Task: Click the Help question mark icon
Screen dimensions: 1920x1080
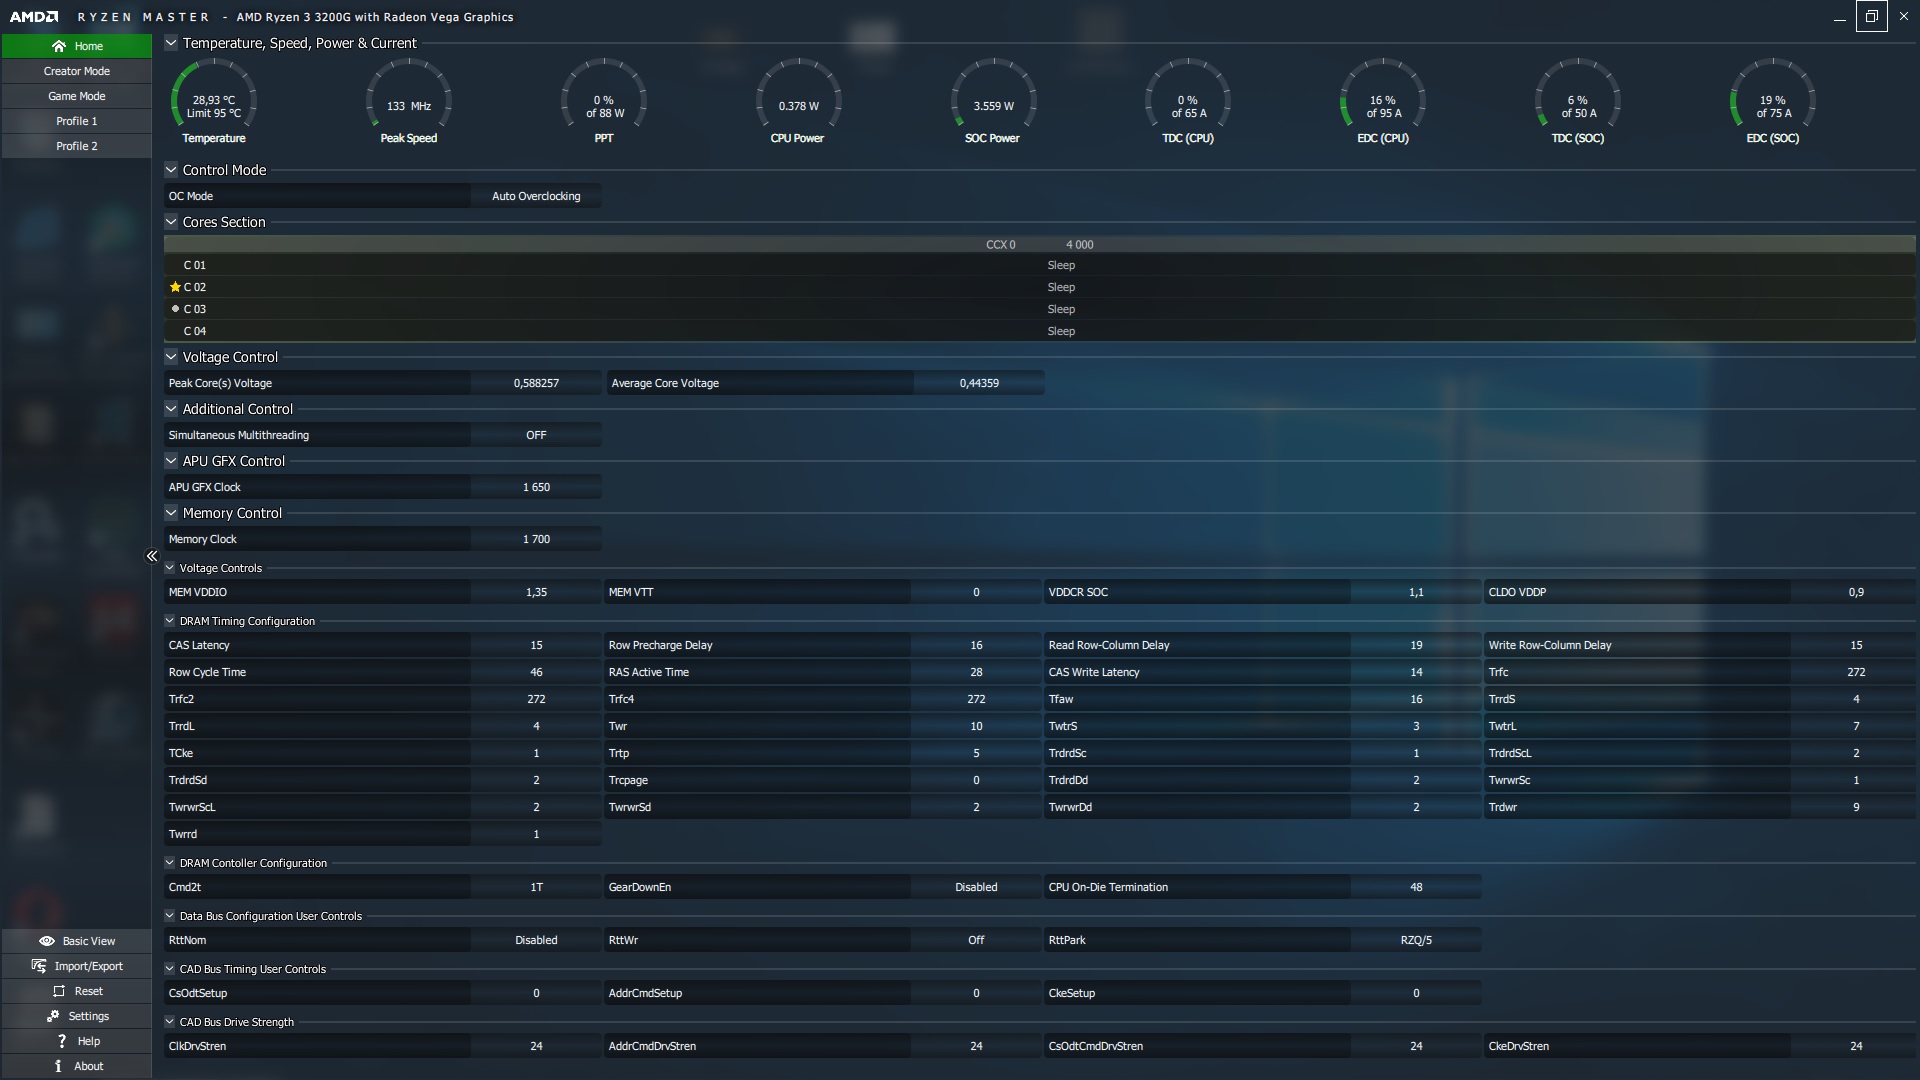Action: (61, 1041)
